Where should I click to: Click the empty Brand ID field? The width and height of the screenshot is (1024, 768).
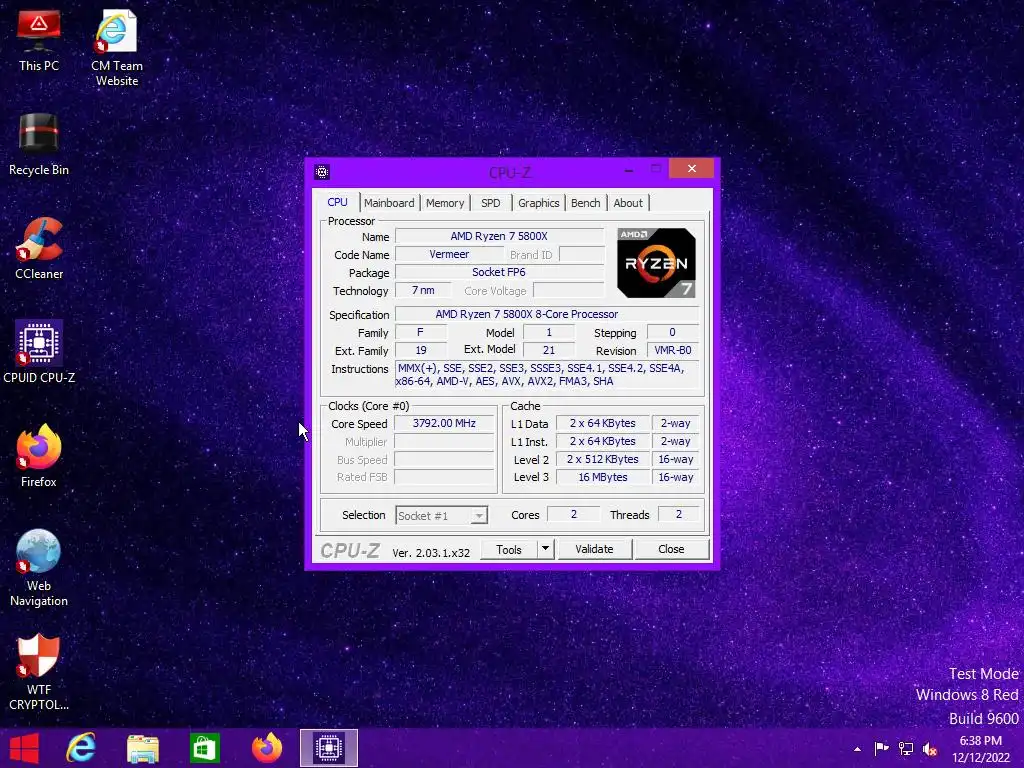(582, 254)
